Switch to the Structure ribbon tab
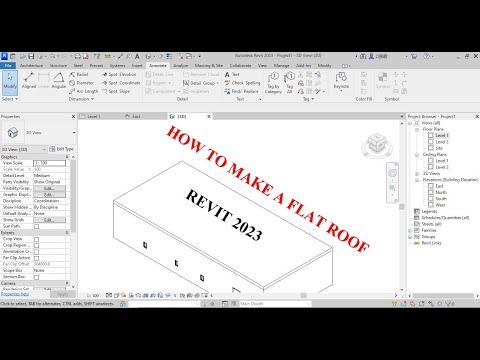The image size is (480, 360). pyautogui.click(x=58, y=65)
